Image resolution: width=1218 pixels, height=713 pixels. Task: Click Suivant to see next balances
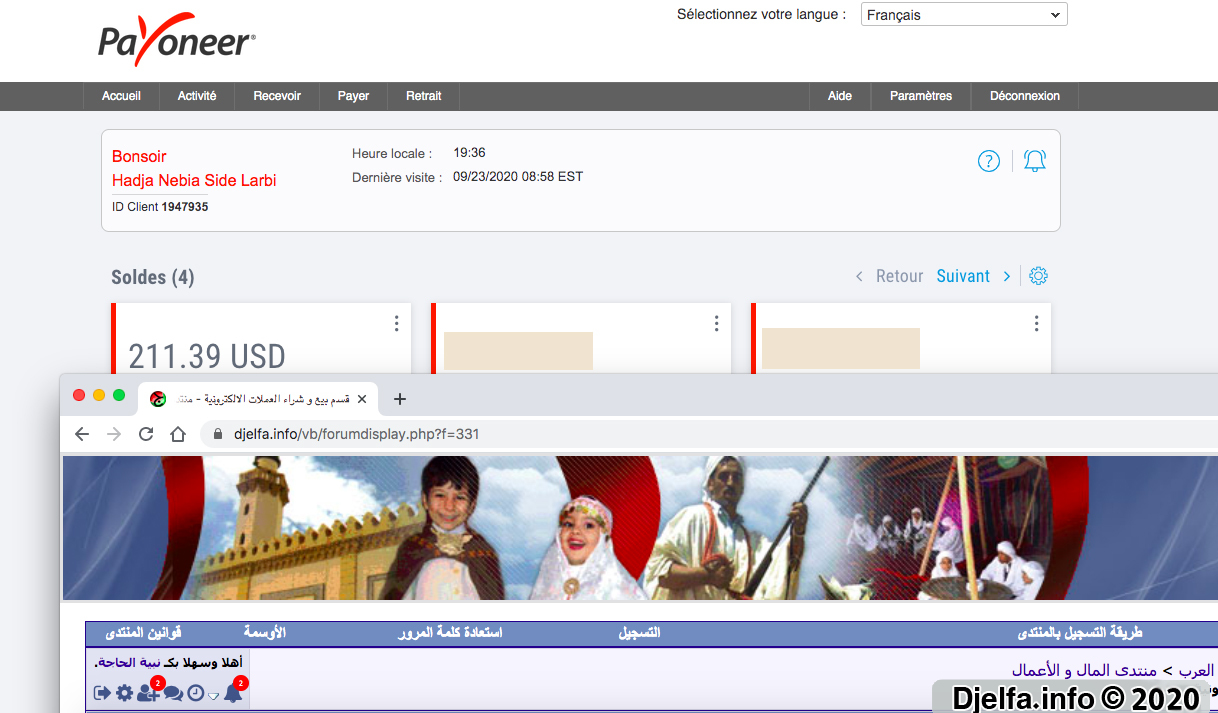tap(963, 276)
